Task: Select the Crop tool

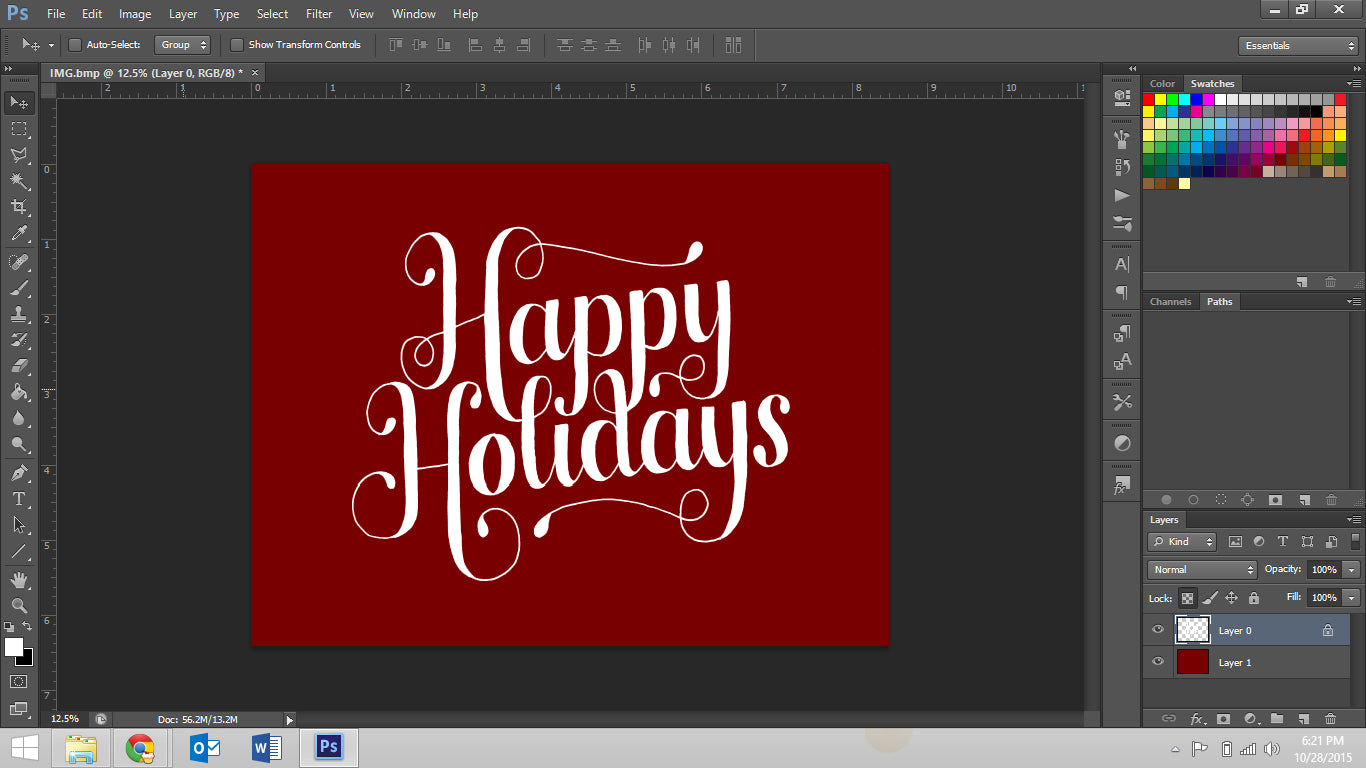Action: (19, 207)
